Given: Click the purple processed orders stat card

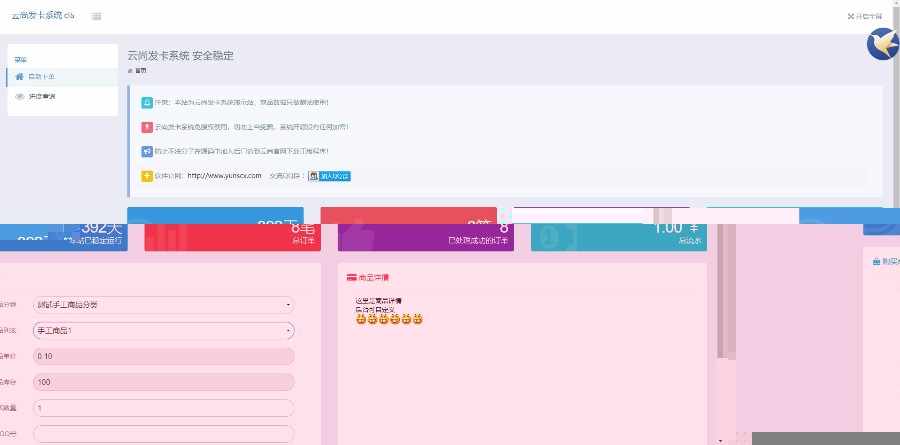Looking at the screenshot, I should pyautogui.click(x=426, y=237).
